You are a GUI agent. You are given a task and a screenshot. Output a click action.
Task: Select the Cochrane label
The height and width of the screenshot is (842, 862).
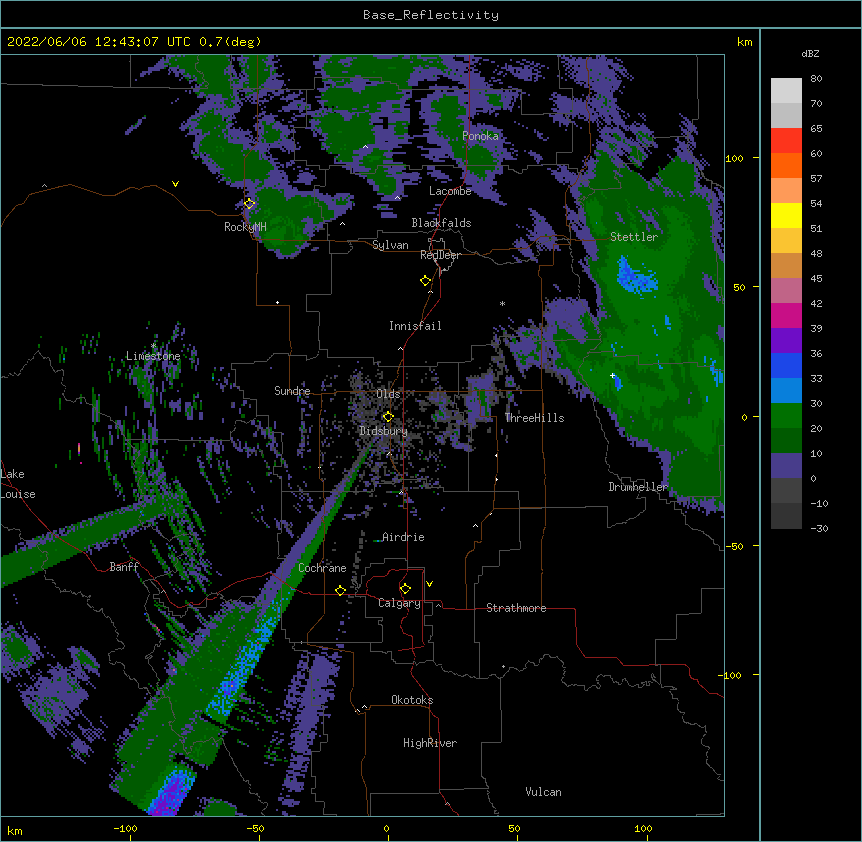tap(322, 568)
